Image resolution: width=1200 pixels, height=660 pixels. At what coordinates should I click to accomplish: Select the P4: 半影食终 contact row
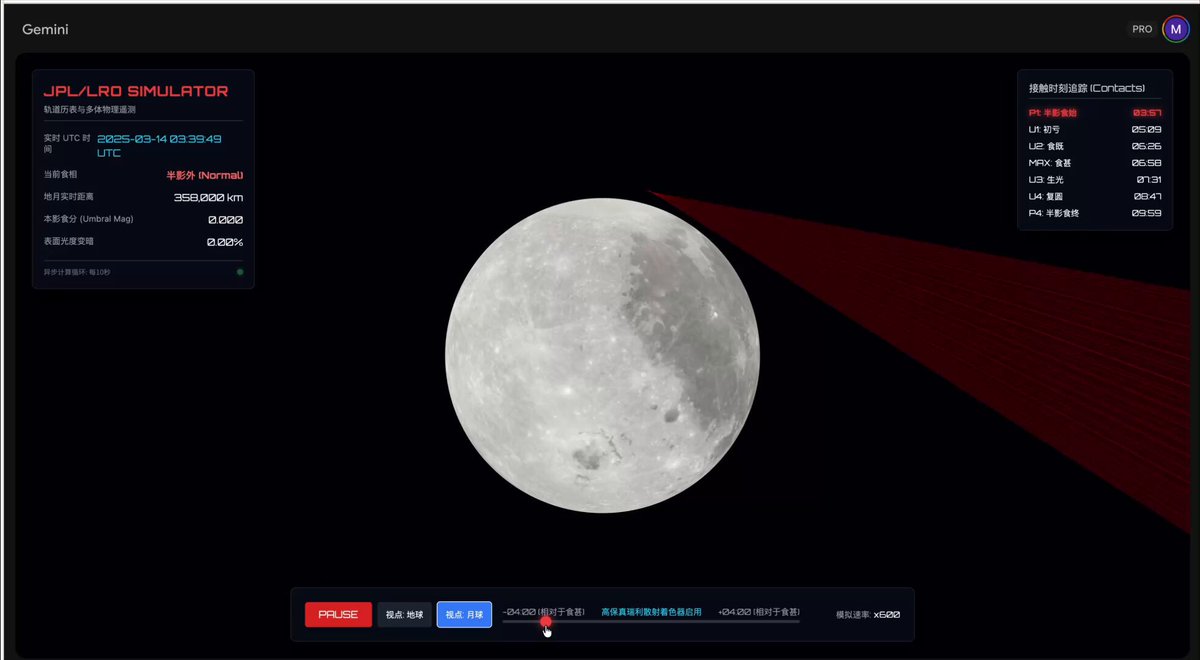[x=1094, y=213]
